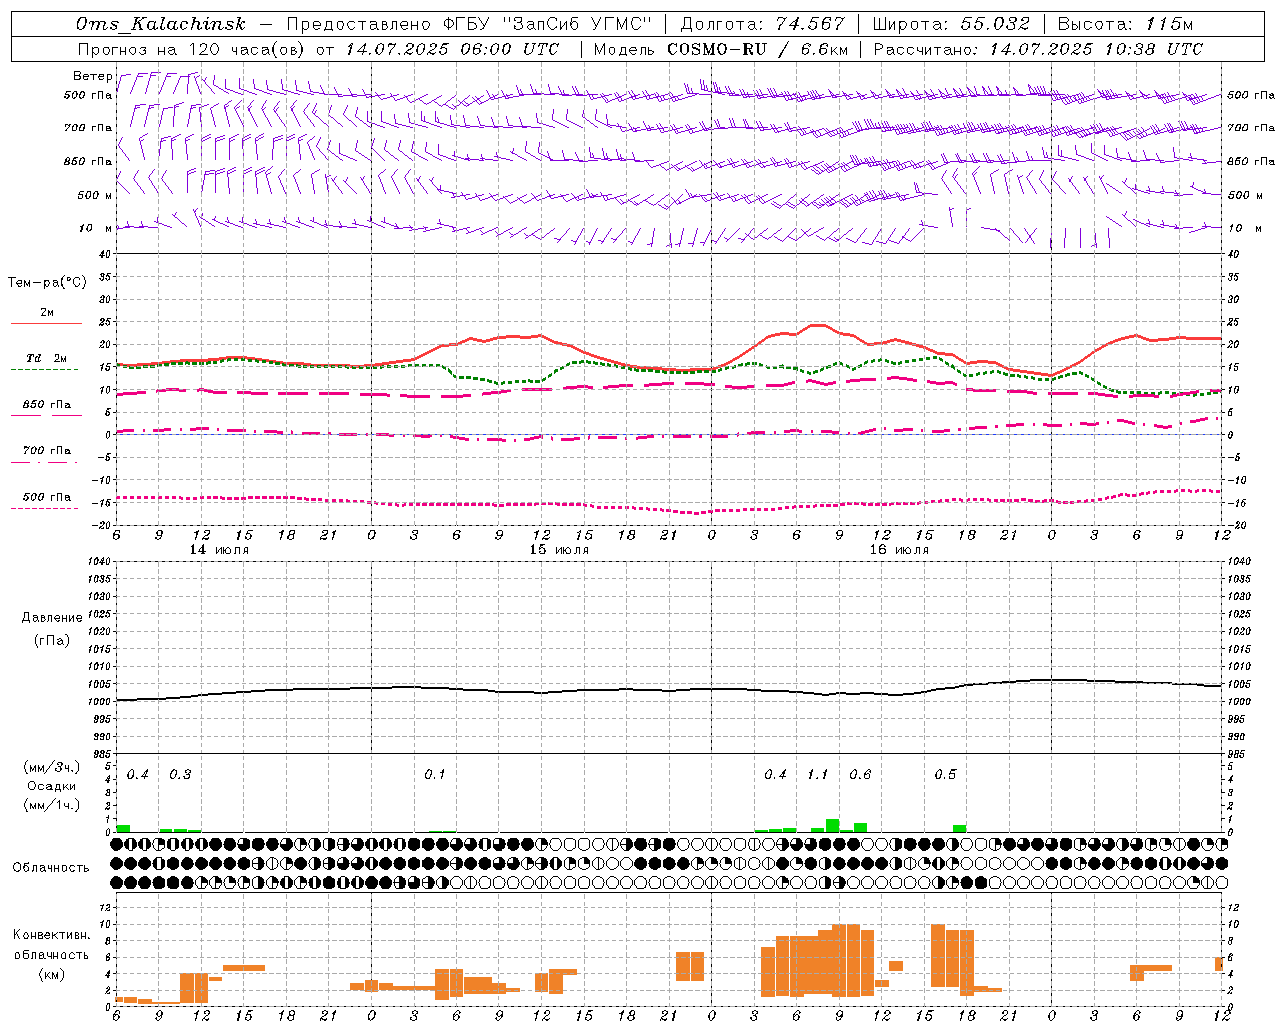Click the Ветер wind panel label
The width and height of the screenshot is (1280, 1024).
click(93, 76)
